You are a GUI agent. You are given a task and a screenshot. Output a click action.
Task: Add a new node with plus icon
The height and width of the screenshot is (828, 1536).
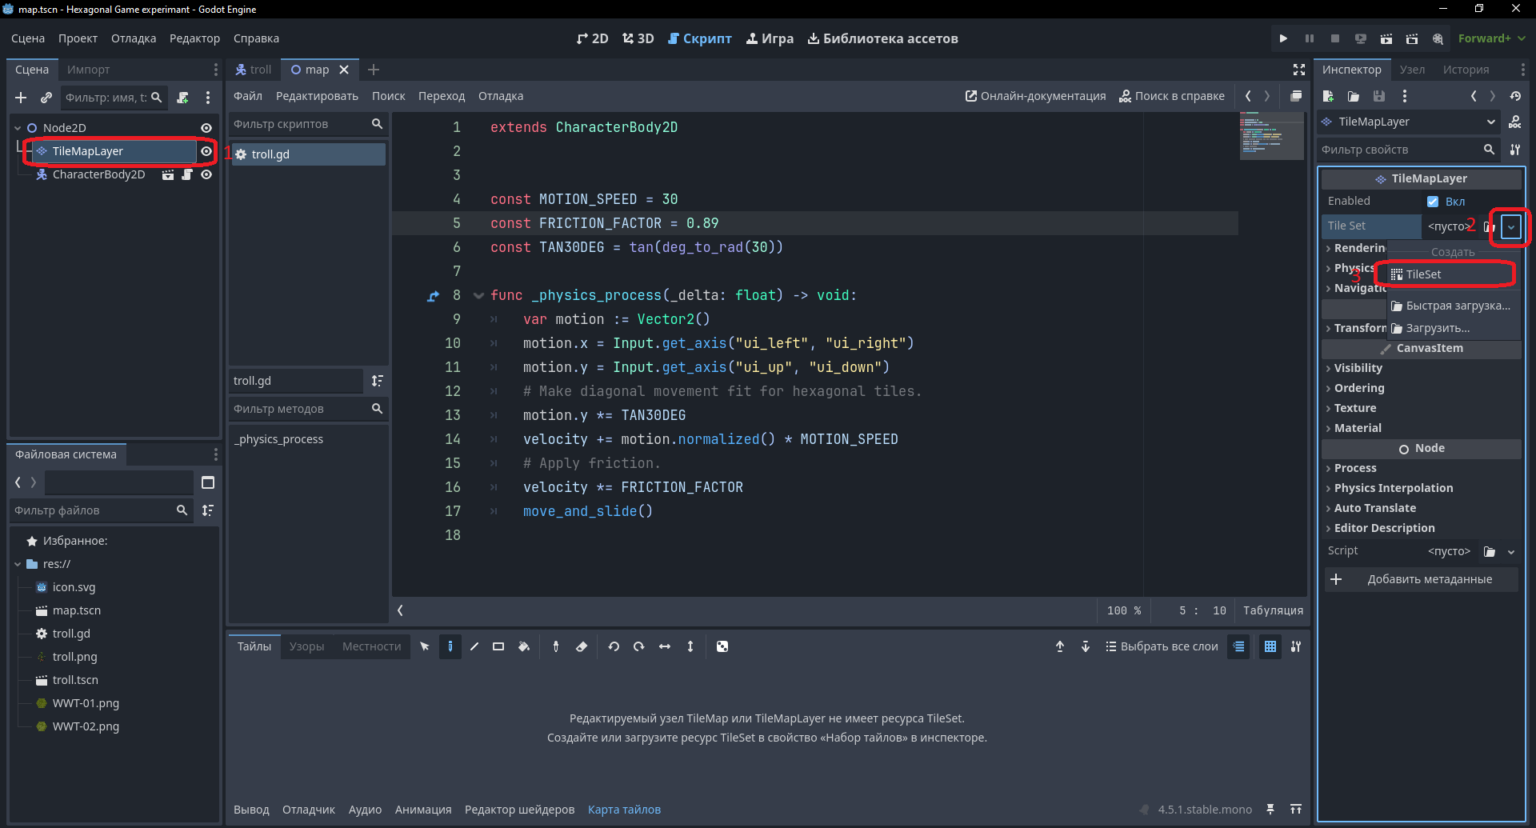(x=20, y=98)
